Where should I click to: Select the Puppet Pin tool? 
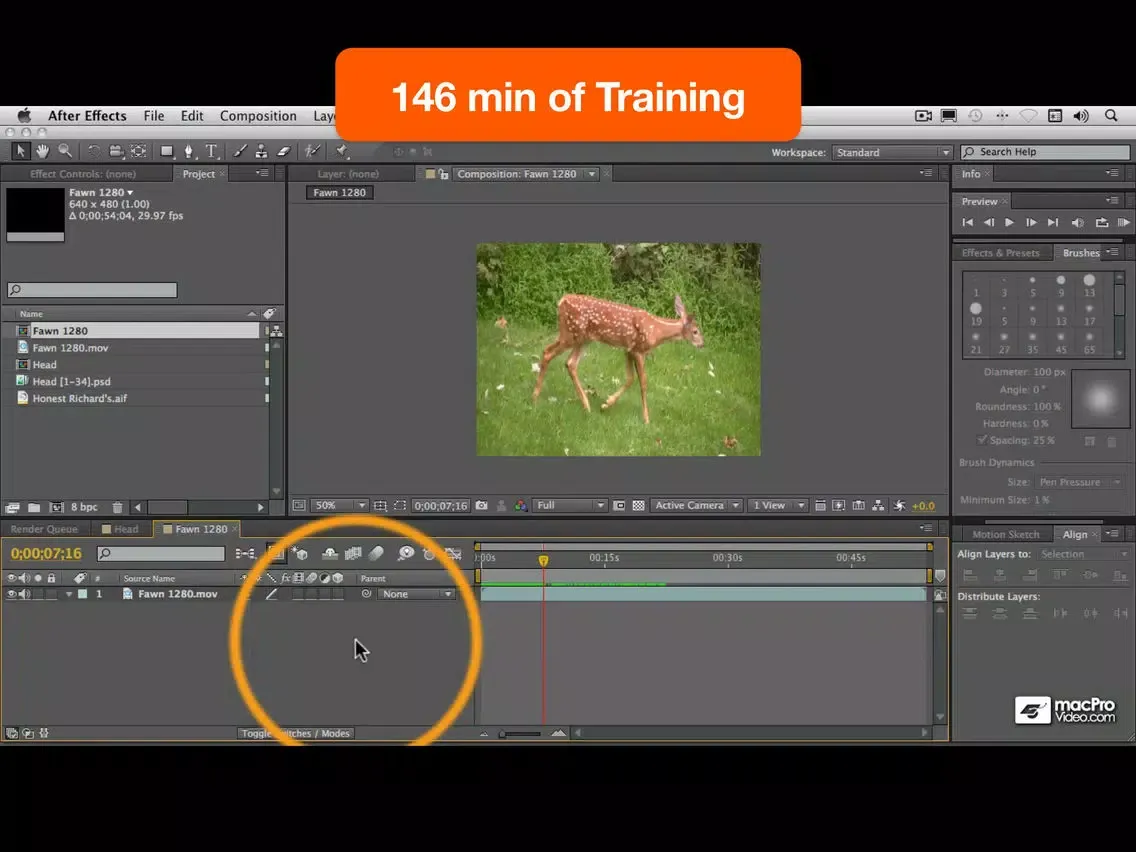click(341, 151)
